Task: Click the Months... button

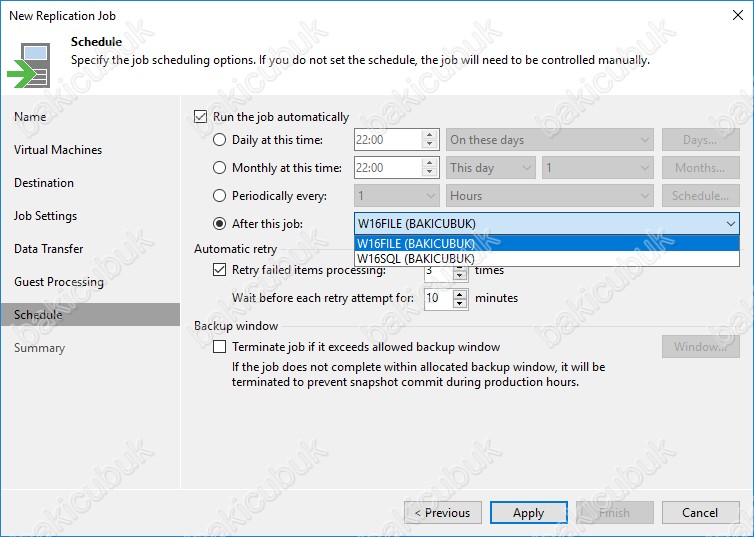Action: (701, 168)
